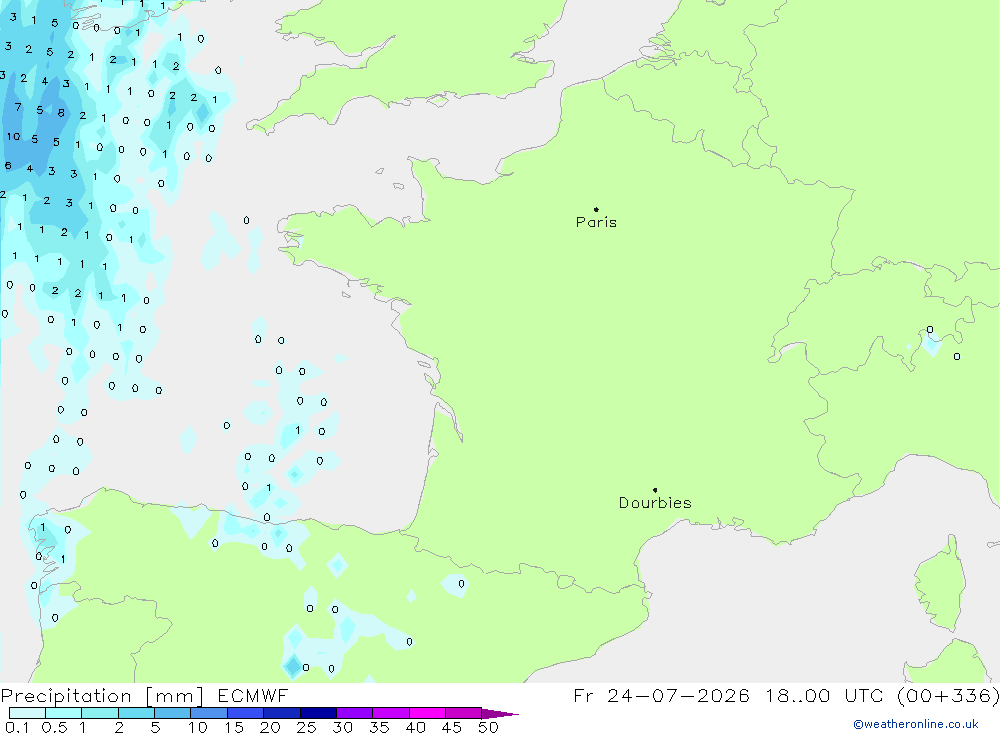Select the 40–45 mm magenta legend swatch
1000x733 pixels.
pyautogui.click(x=427, y=713)
